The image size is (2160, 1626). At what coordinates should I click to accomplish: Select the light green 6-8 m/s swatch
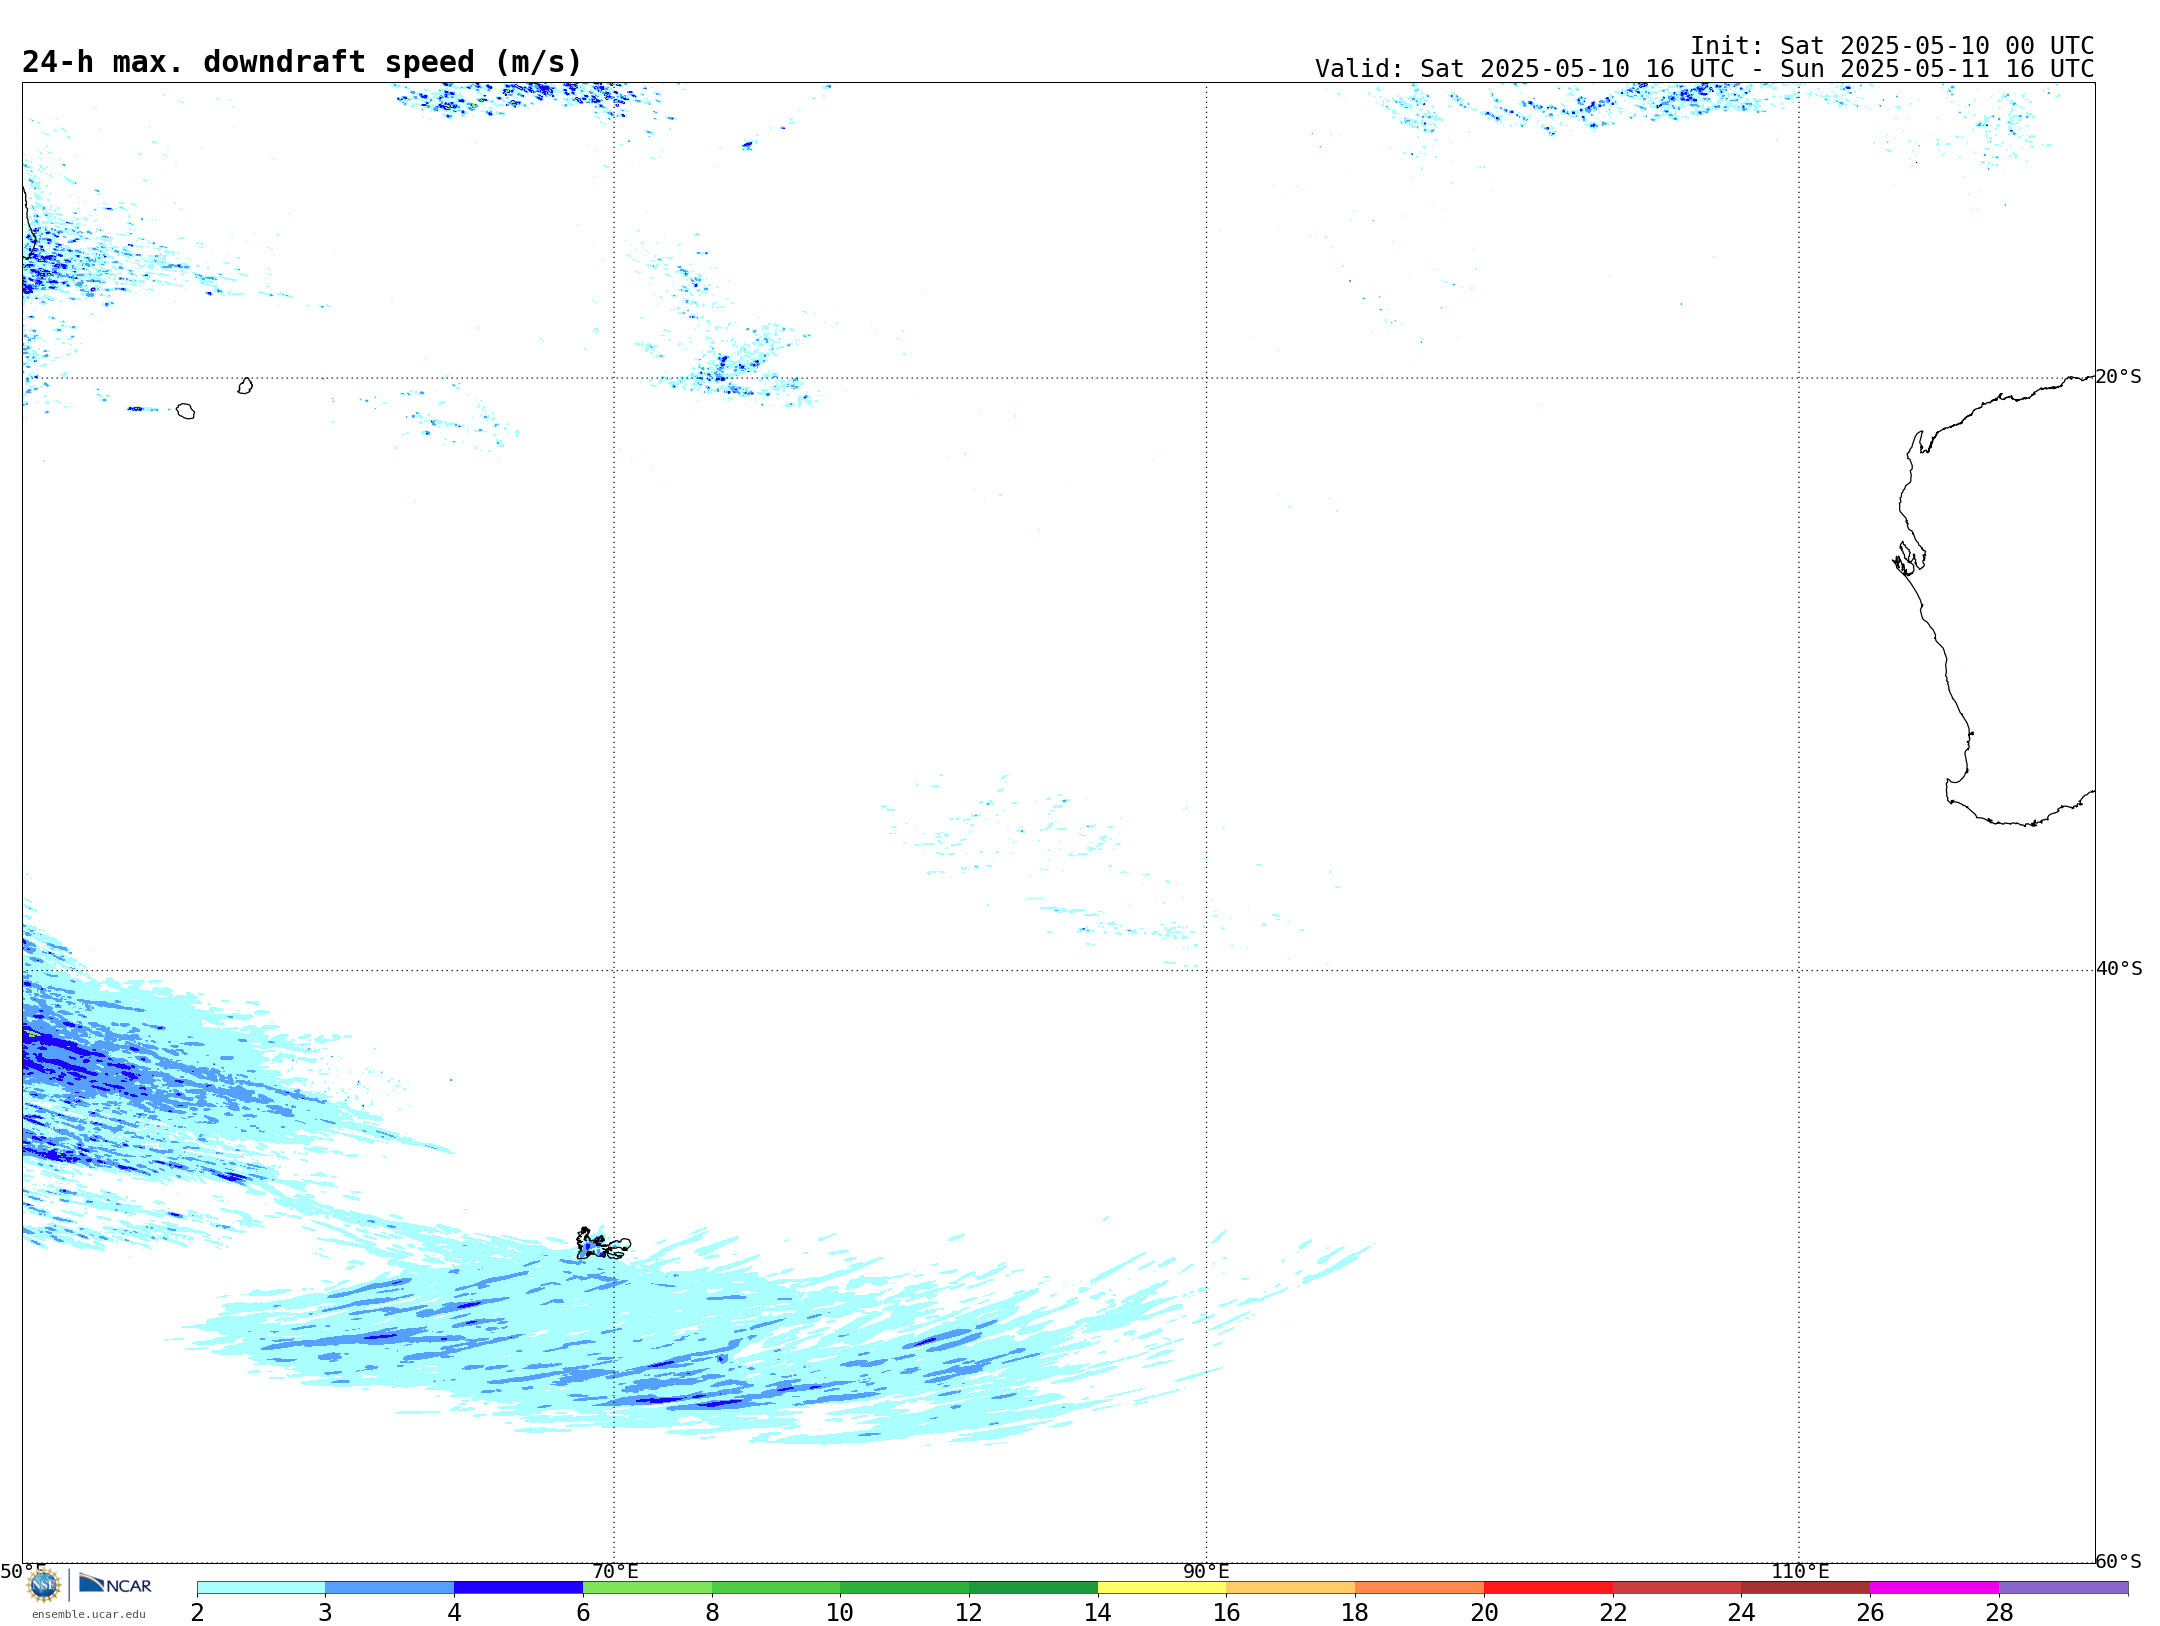point(647,1588)
